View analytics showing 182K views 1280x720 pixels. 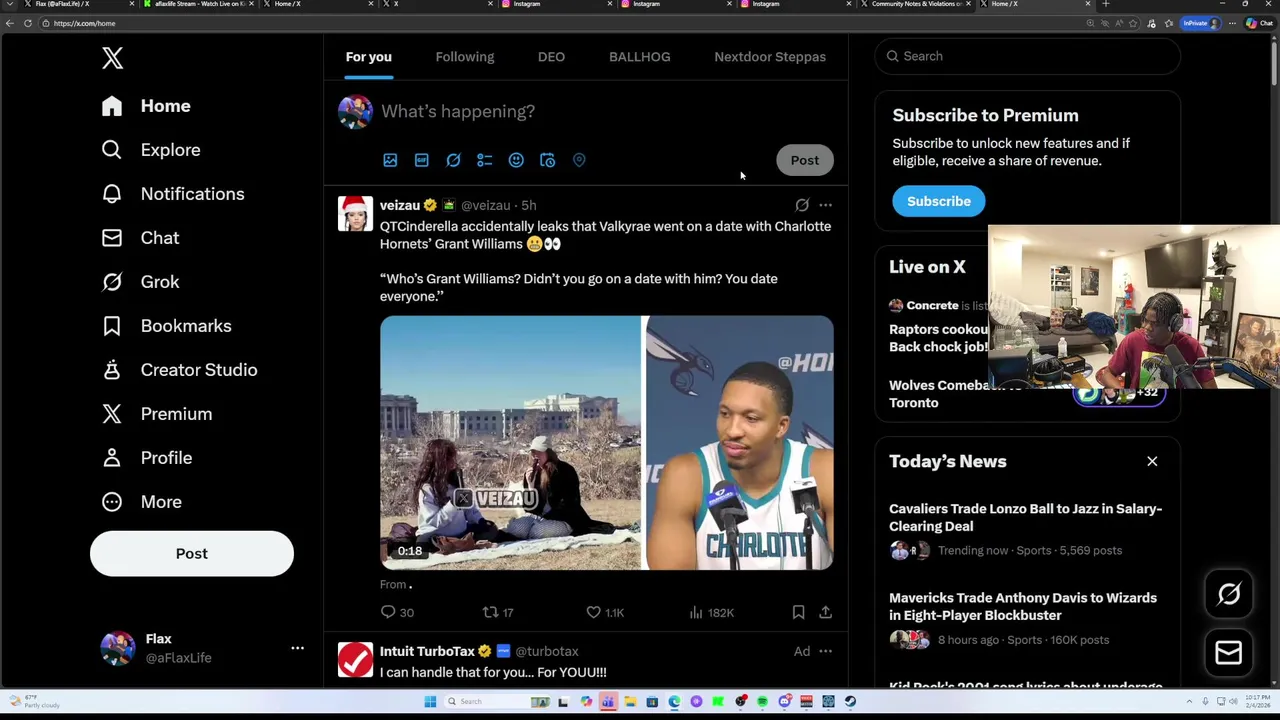(711, 612)
